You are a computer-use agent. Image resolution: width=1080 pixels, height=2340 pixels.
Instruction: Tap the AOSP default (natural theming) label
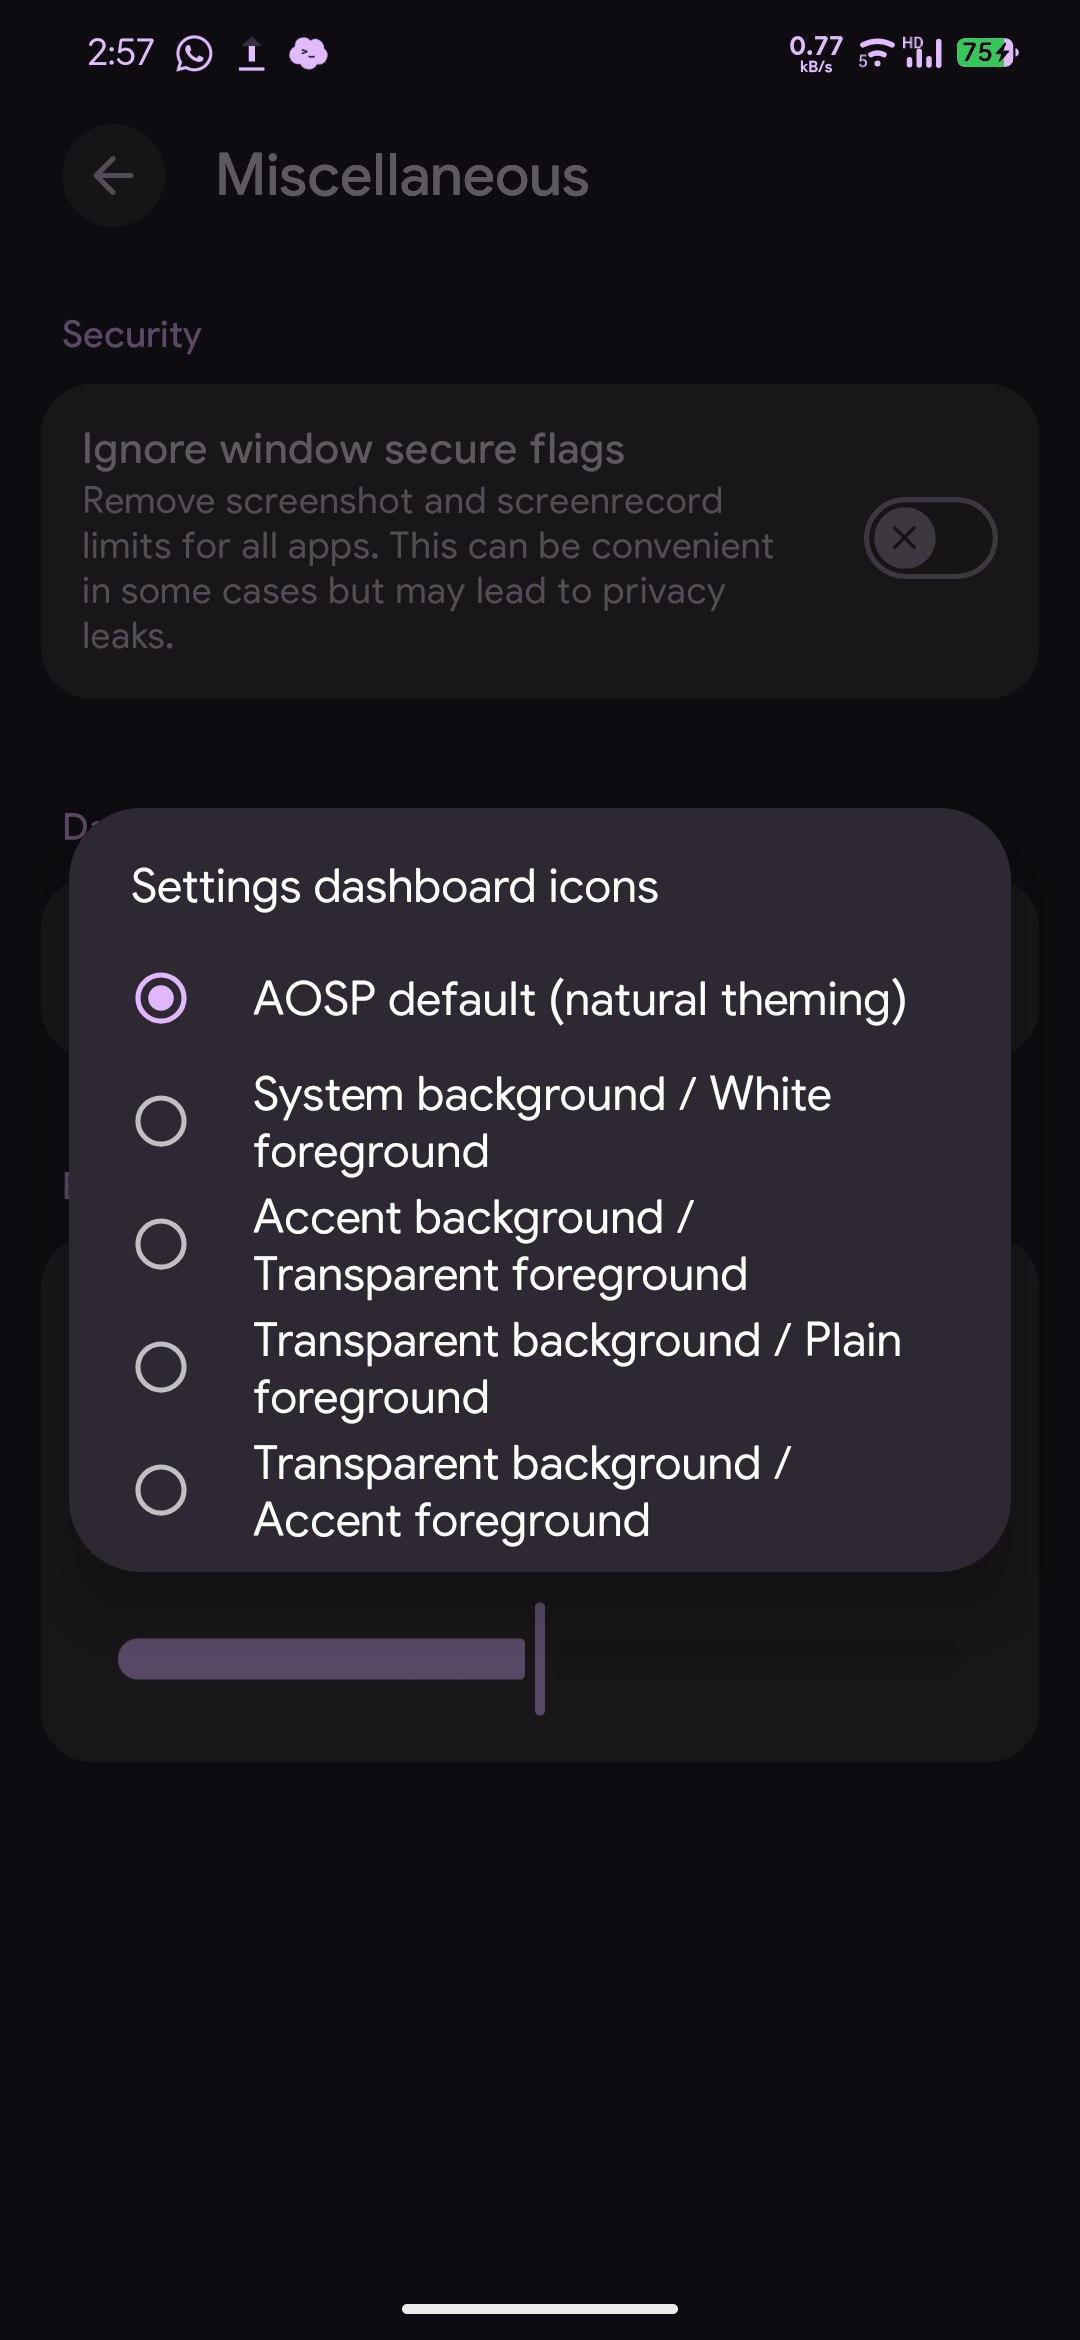pos(580,999)
